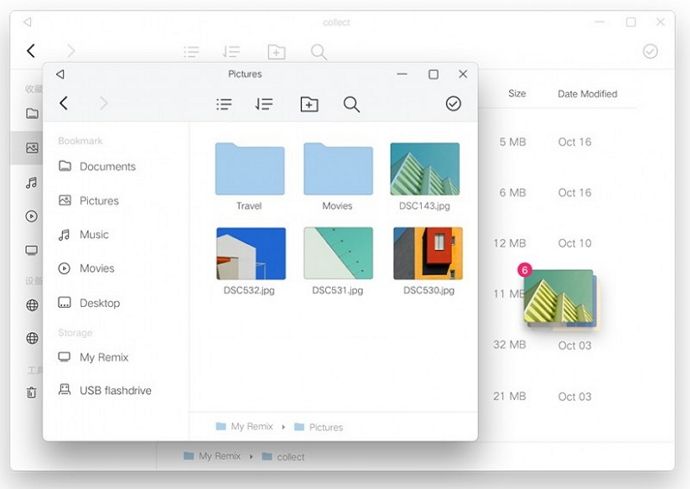This screenshot has height=489, width=690.
Task: Click Pictures in the breadcrumb path
Action: pos(319,427)
